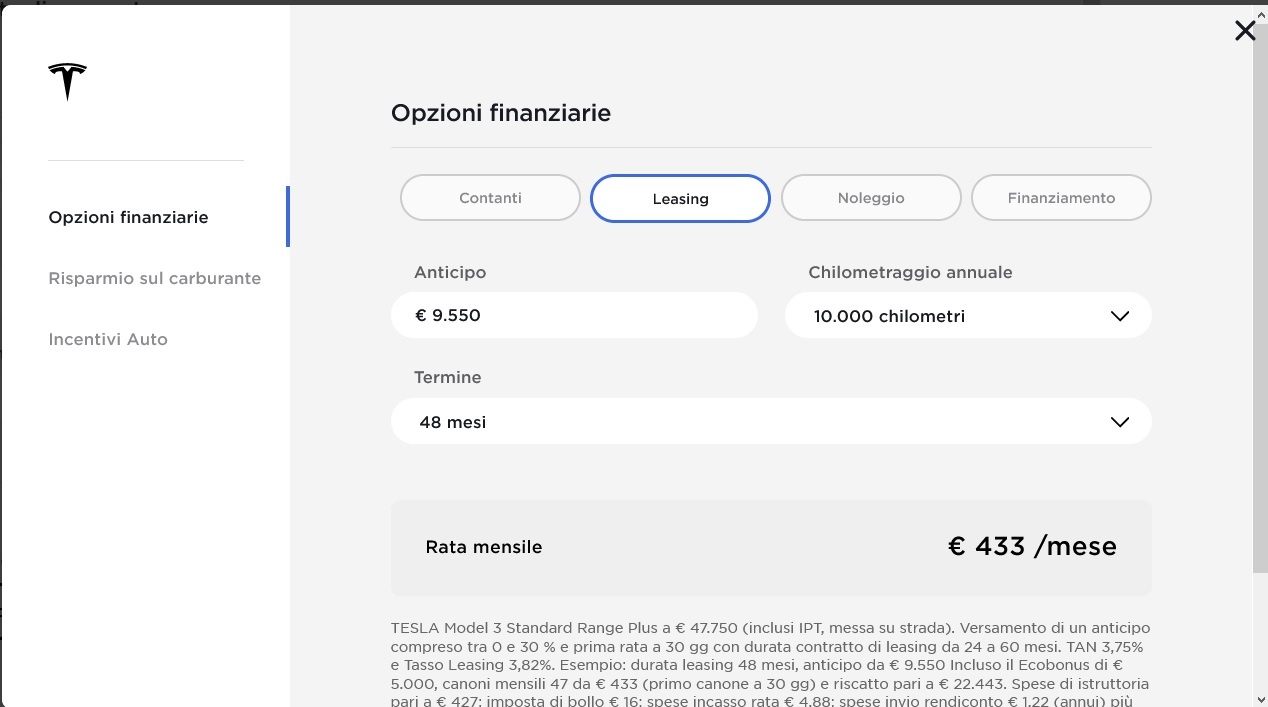Image resolution: width=1268 pixels, height=707 pixels.
Task: Click the chevron on Termine dropdown
Action: (1120, 422)
